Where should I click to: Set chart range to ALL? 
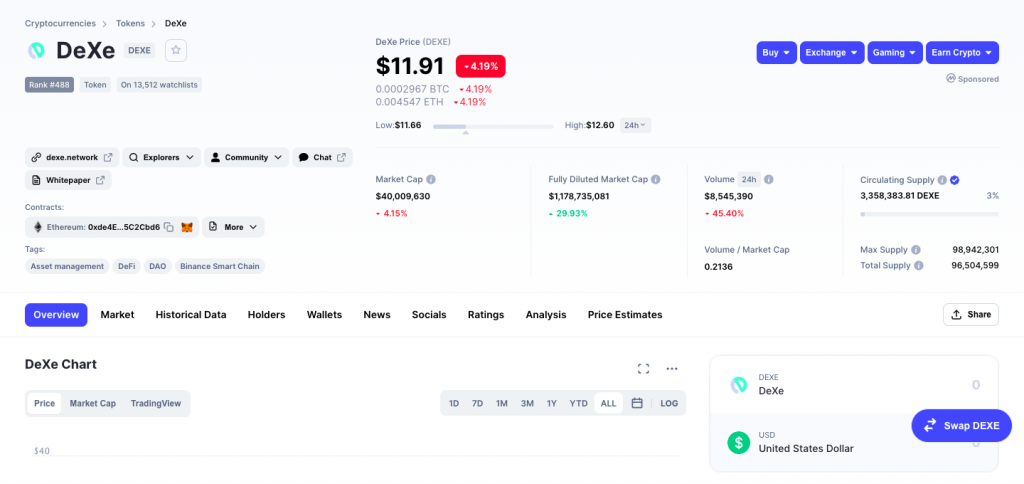pos(608,404)
